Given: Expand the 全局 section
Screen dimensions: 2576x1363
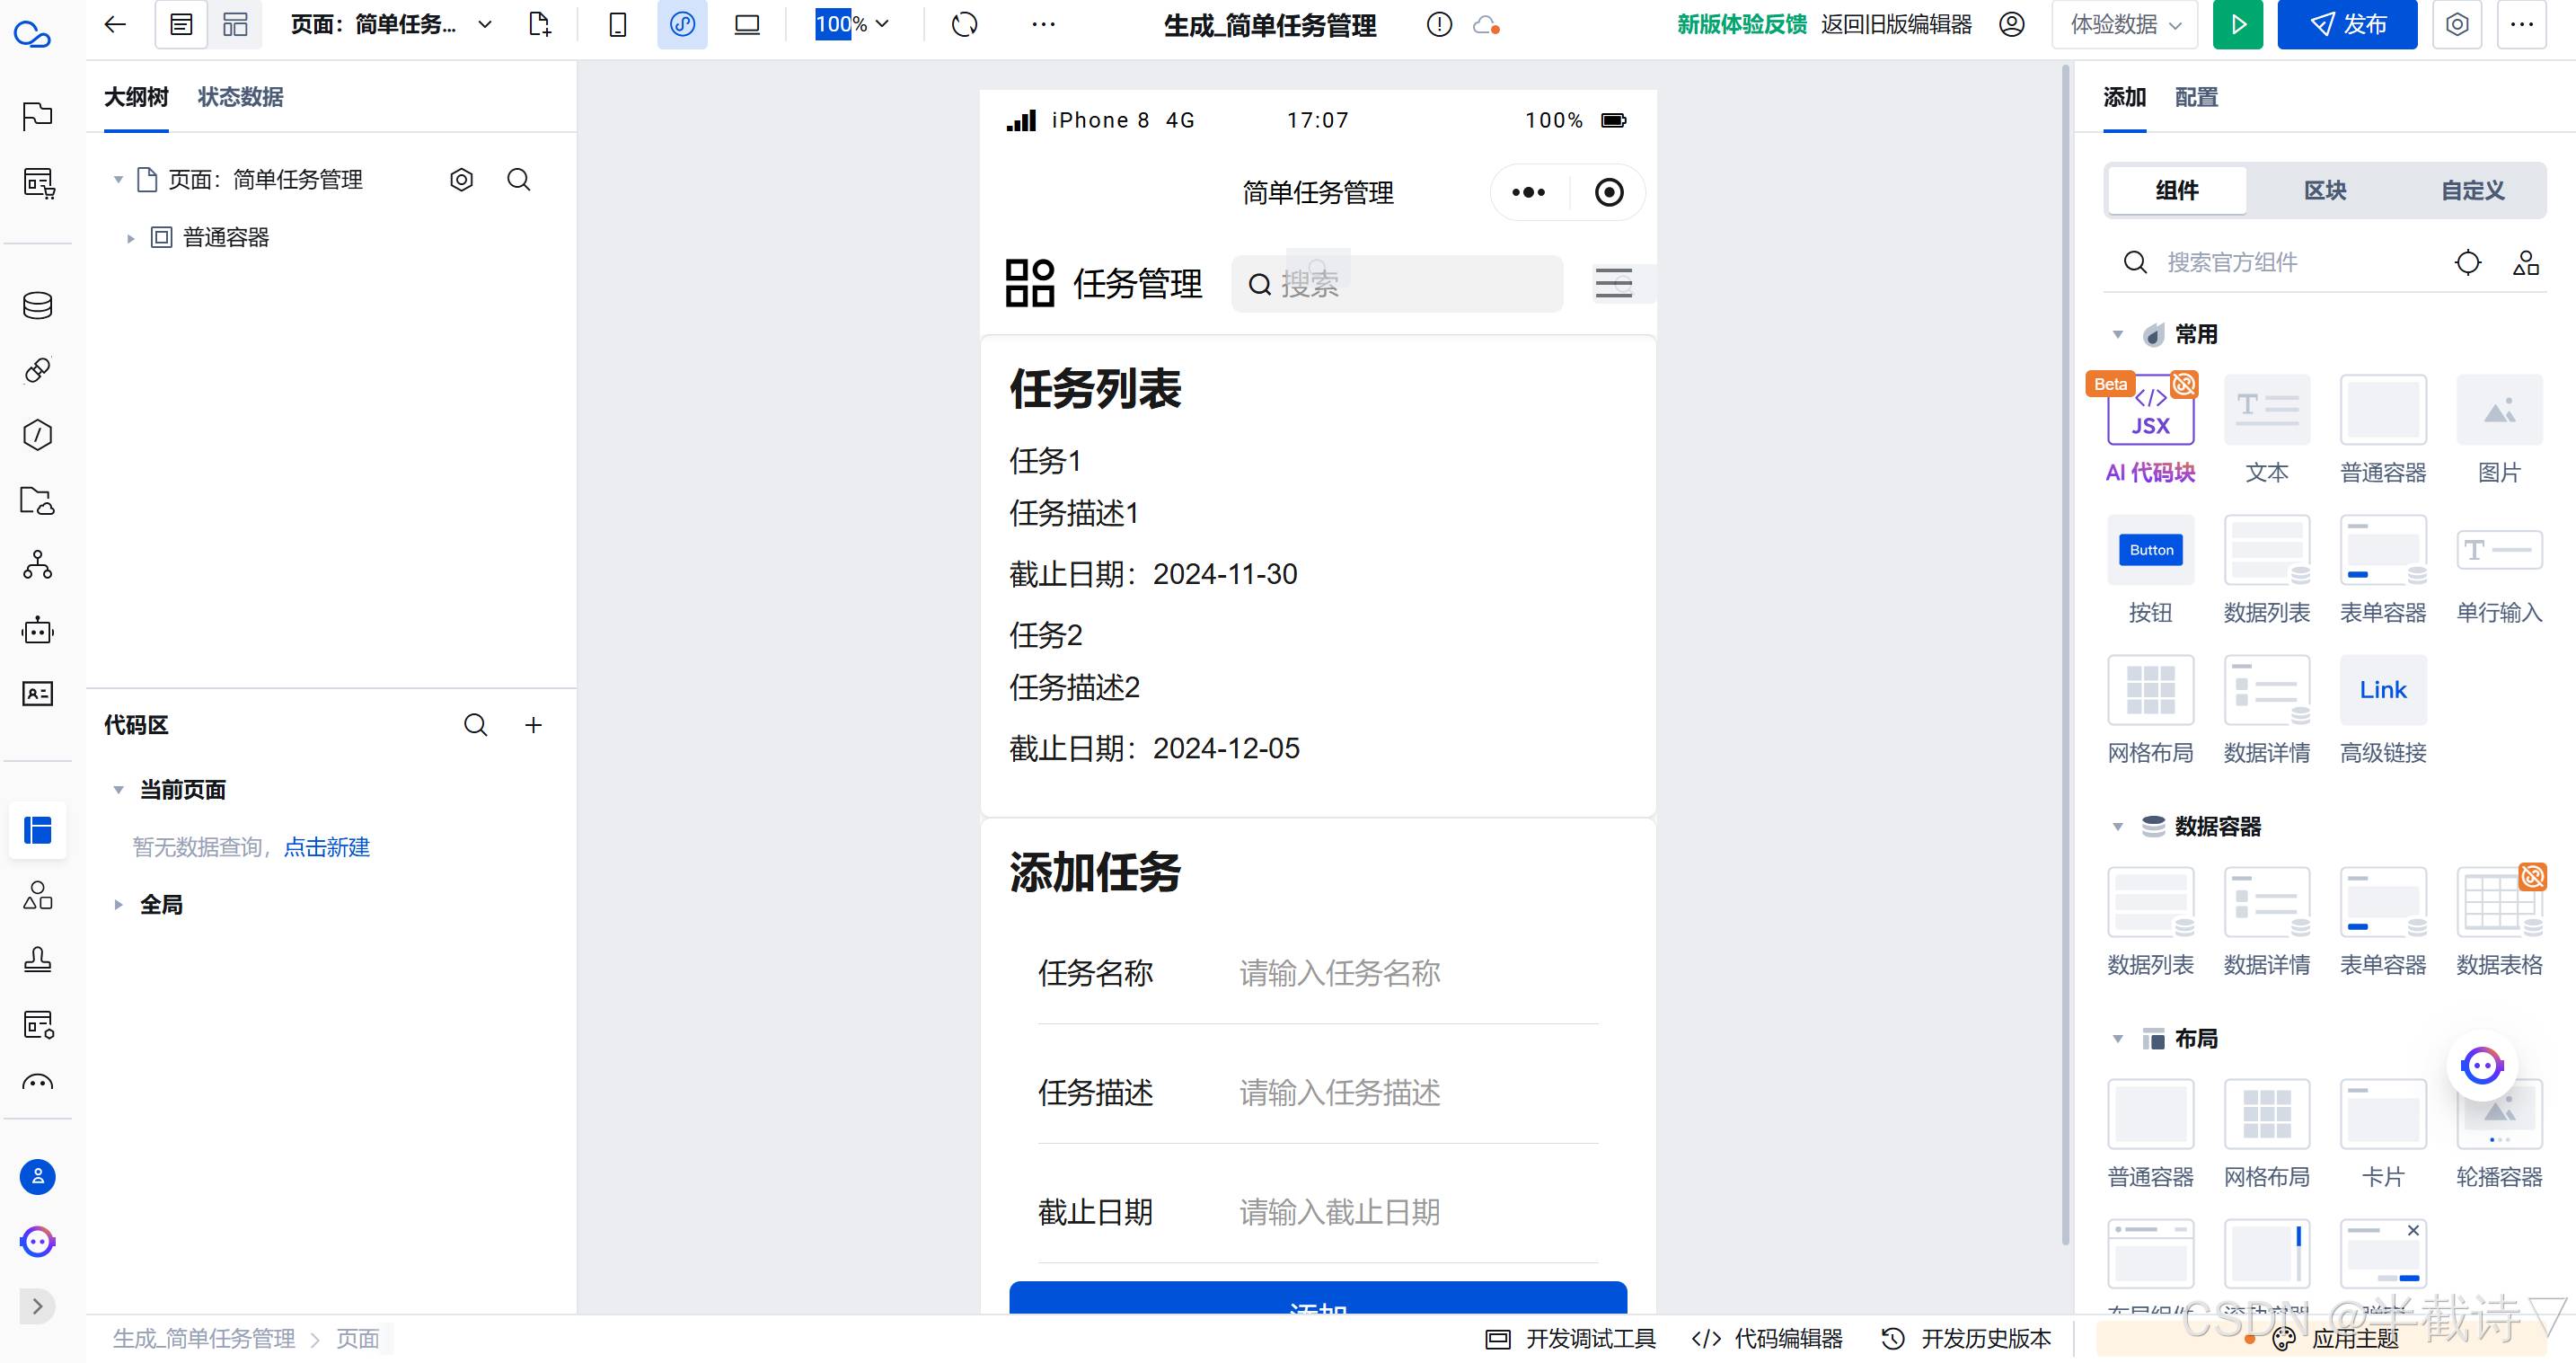Looking at the screenshot, I should coord(118,905).
